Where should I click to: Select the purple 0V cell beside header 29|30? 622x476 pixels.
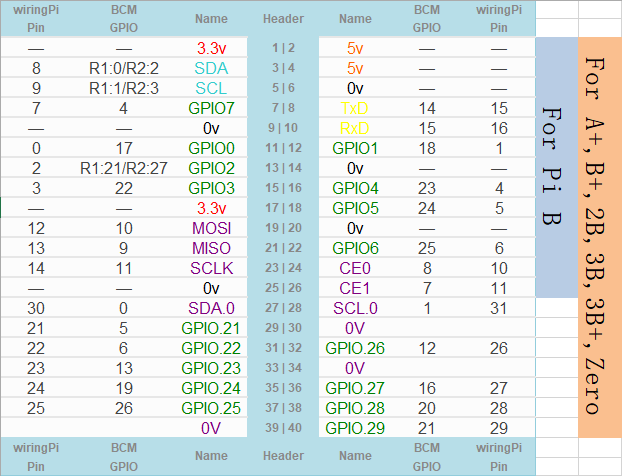355,328
